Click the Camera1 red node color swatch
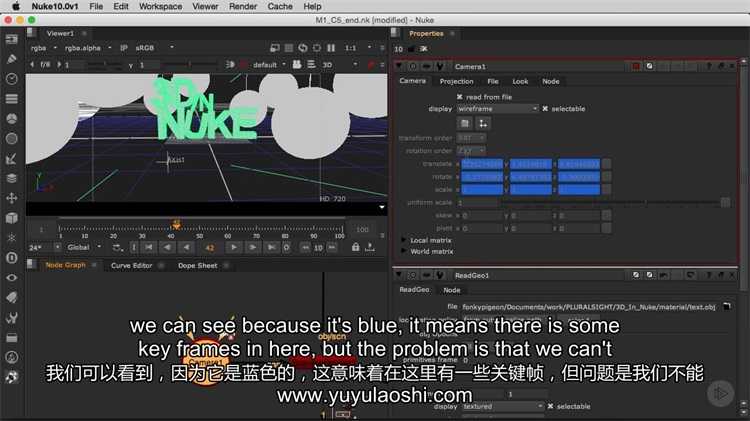The image size is (750, 421). [636, 66]
